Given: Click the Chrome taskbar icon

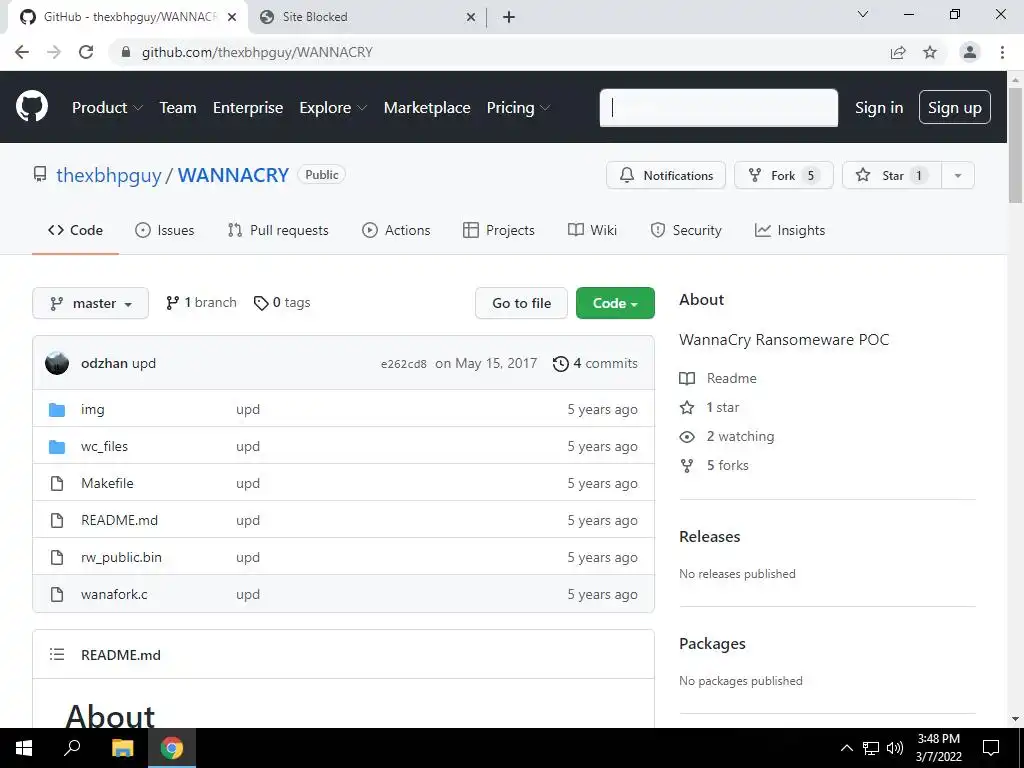Looking at the screenshot, I should tap(172, 748).
